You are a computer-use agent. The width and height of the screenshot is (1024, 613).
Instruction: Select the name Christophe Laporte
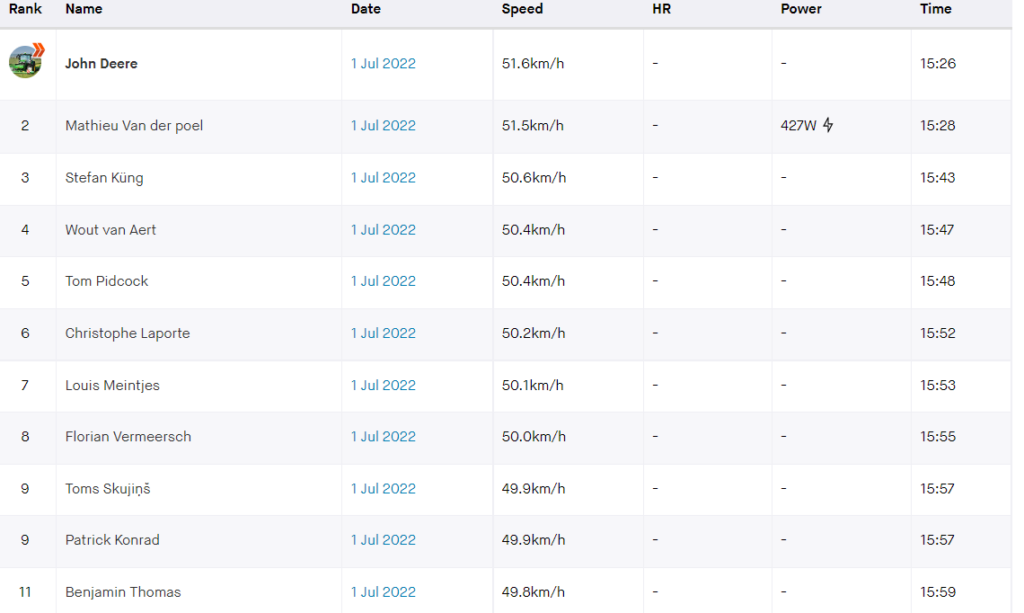pos(127,333)
